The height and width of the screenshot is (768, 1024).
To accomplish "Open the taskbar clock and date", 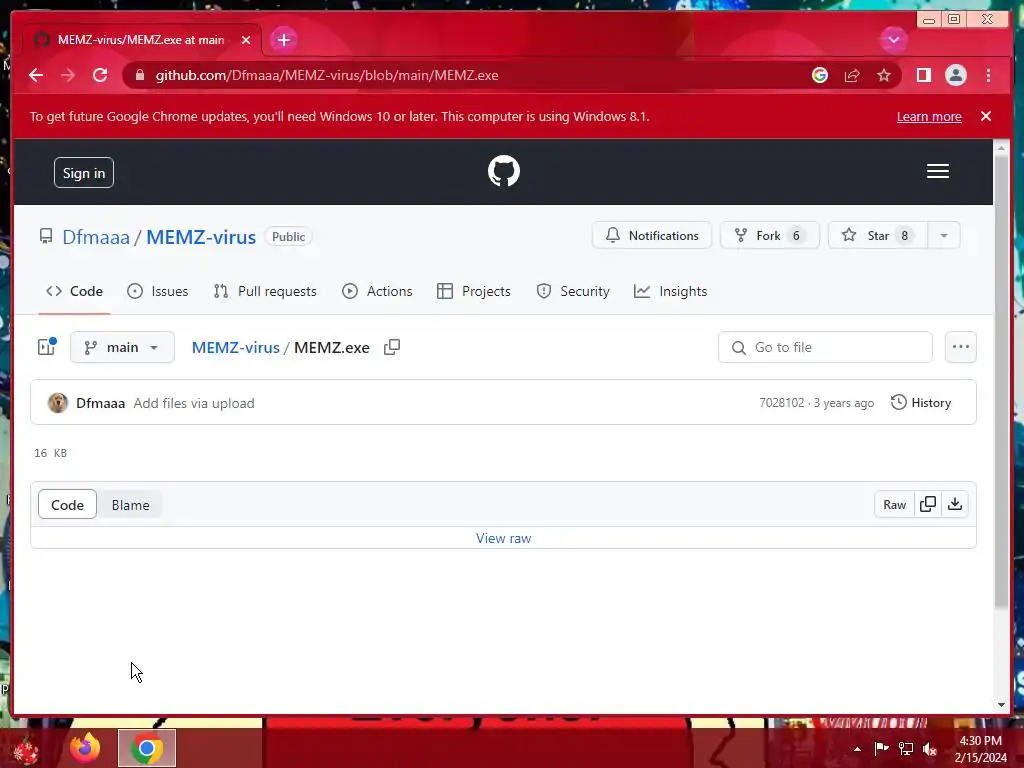I will [980, 748].
